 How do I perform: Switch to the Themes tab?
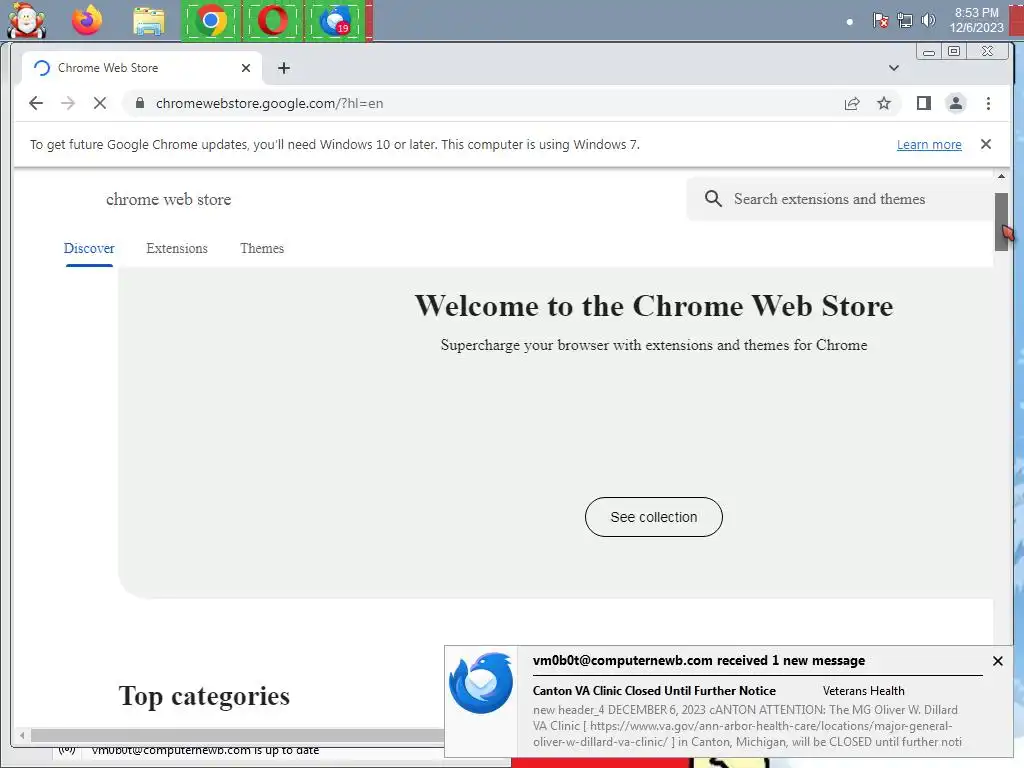(x=262, y=248)
